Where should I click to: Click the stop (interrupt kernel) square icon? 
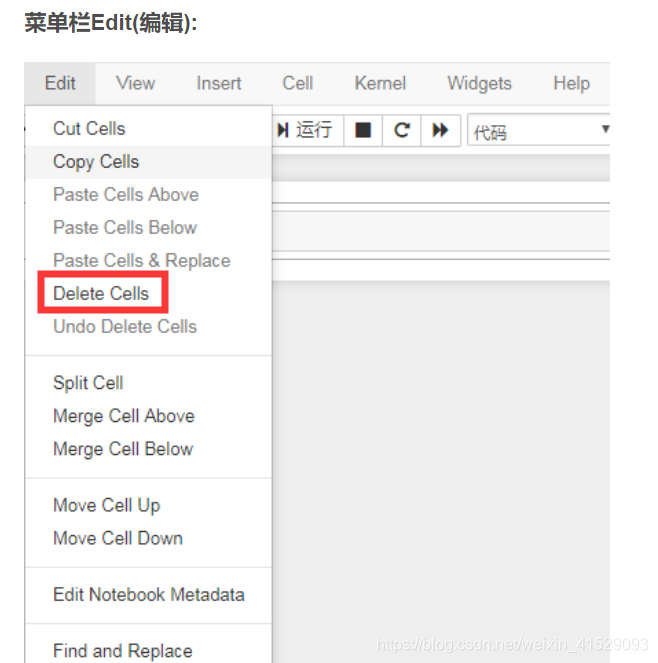click(x=363, y=130)
